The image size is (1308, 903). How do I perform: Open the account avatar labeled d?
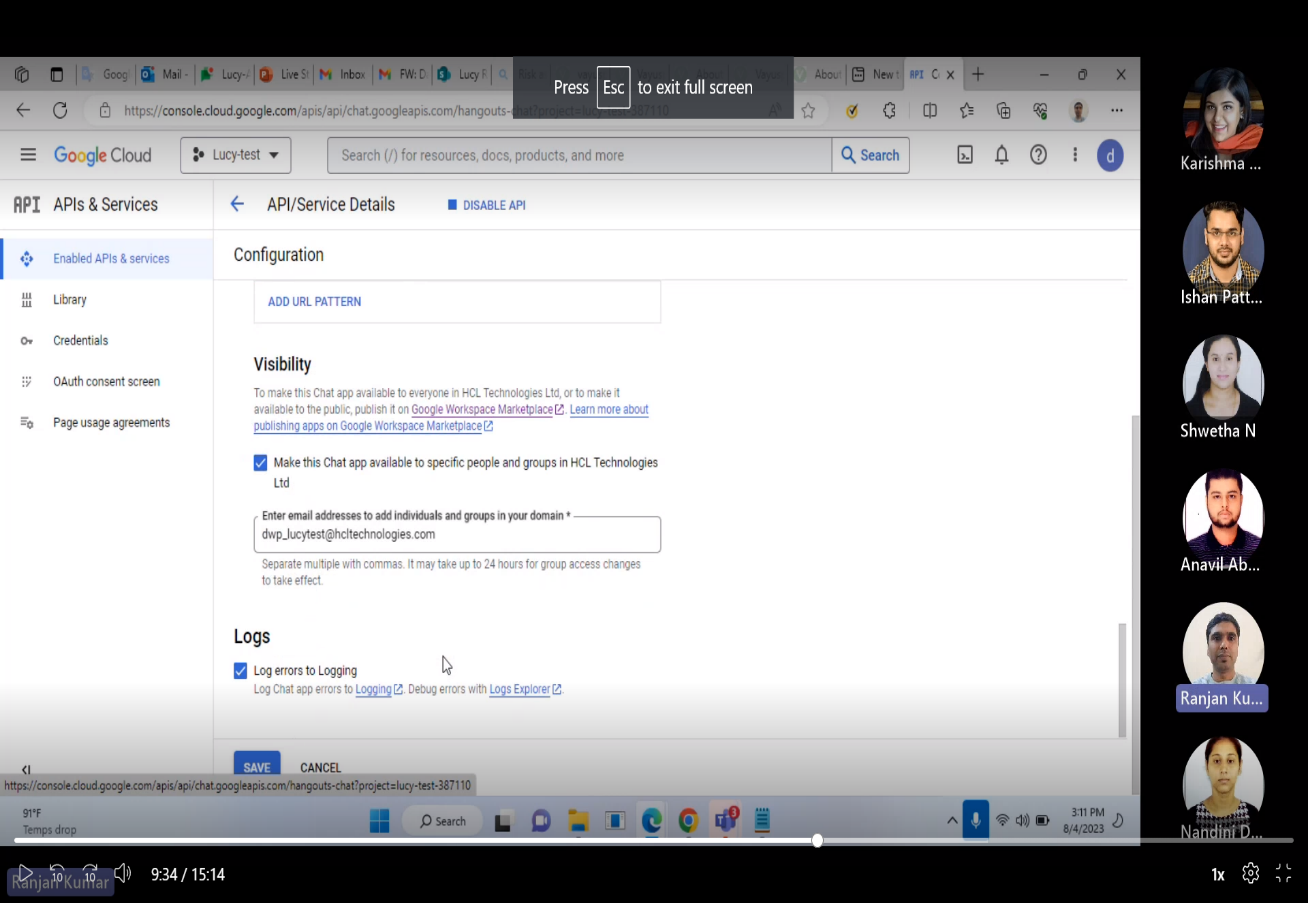1110,155
